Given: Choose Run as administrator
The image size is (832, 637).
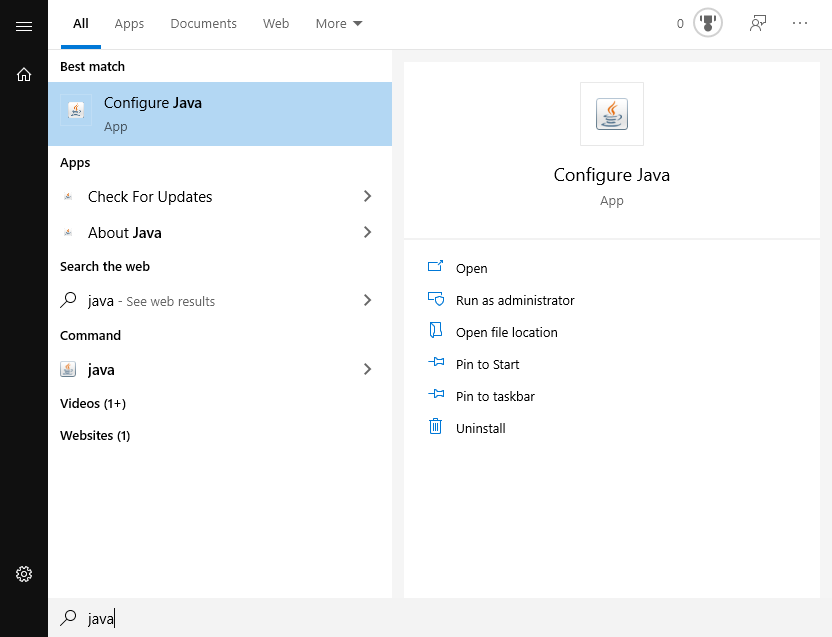Looking at the screenshot, I should pyautogui.click(x=515, y=300).
